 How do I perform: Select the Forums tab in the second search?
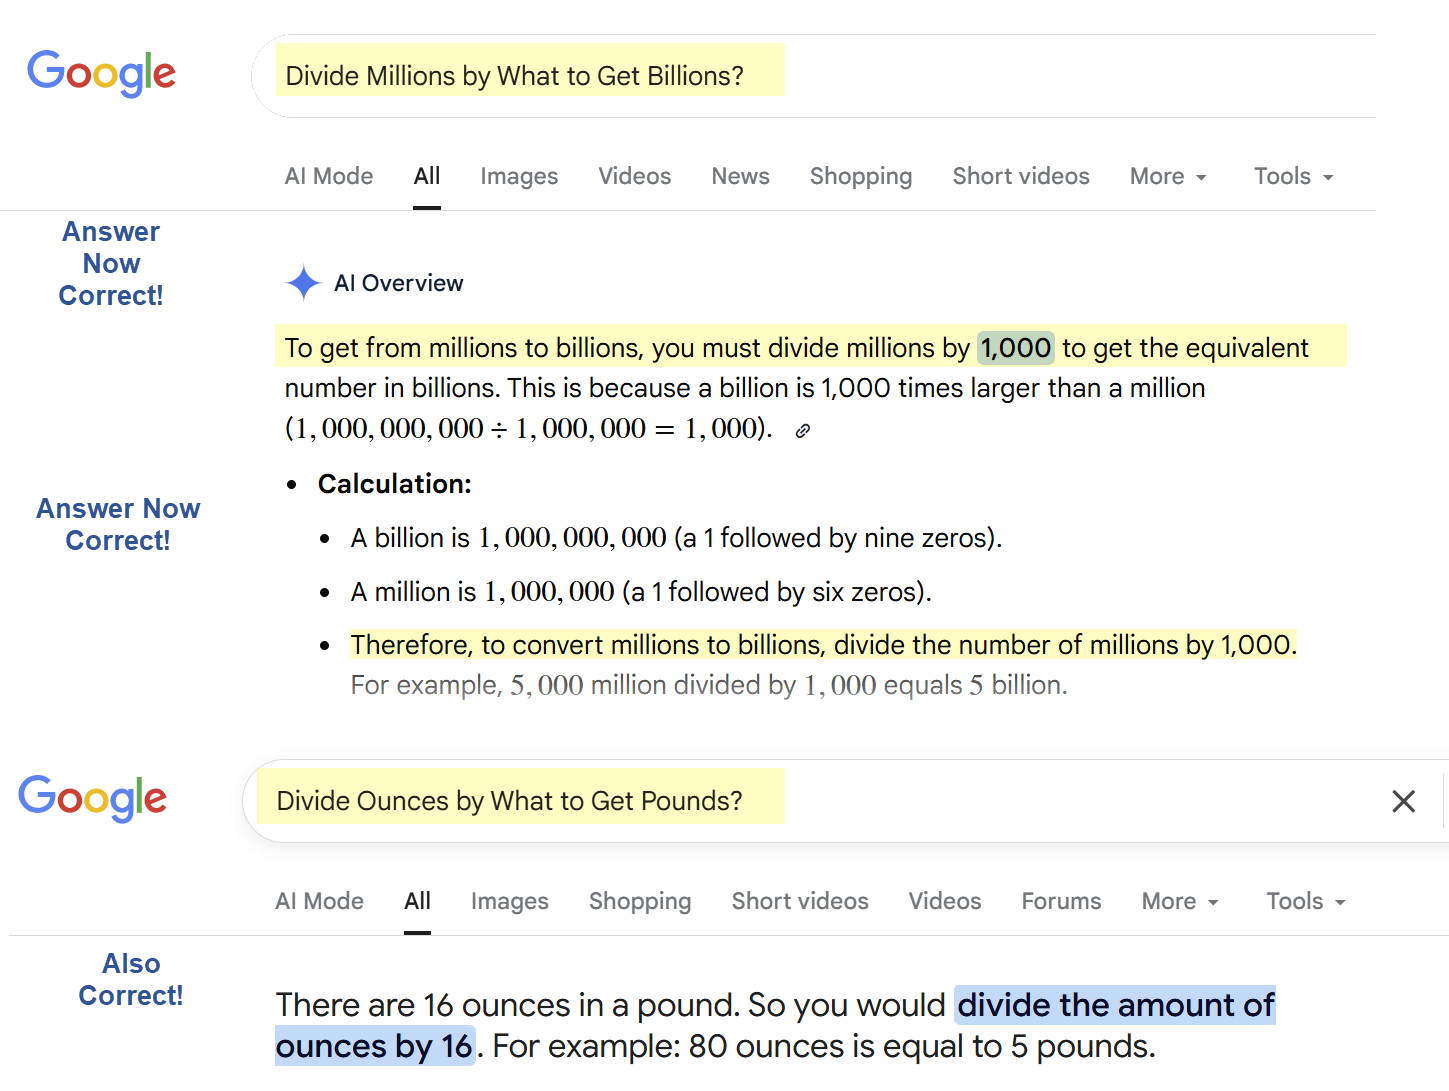tap(1061, 901)
